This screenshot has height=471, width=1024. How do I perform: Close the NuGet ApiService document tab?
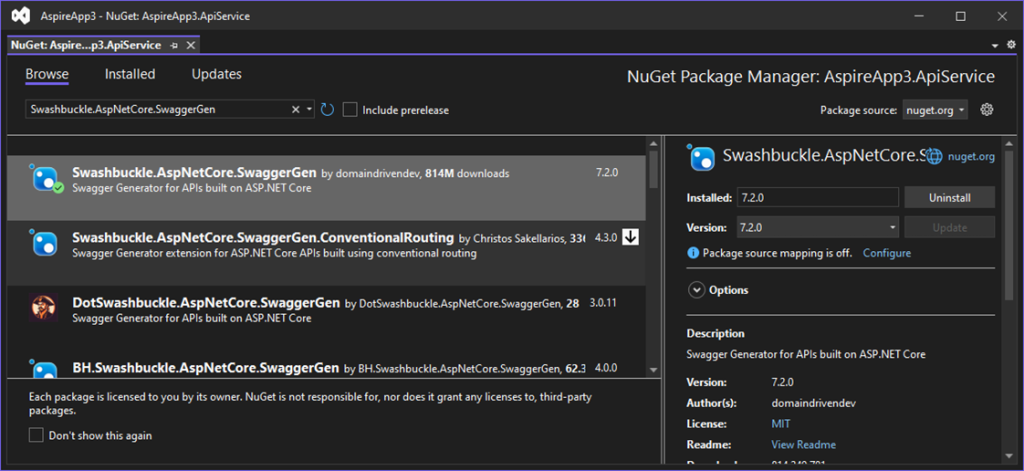tap(190, 46)
